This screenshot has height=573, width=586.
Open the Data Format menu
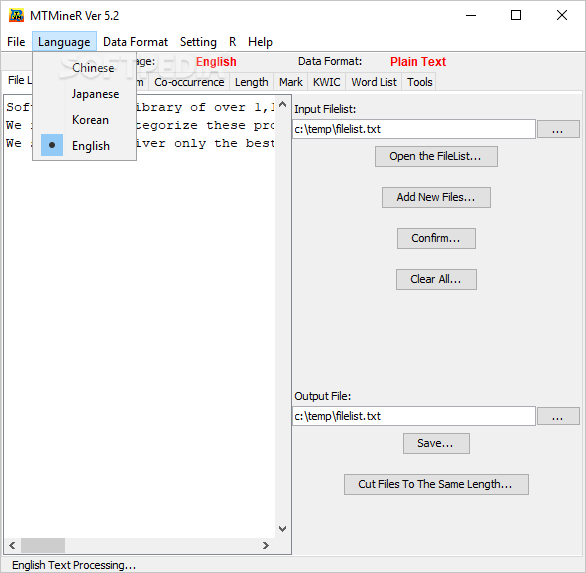pos(135,42)
